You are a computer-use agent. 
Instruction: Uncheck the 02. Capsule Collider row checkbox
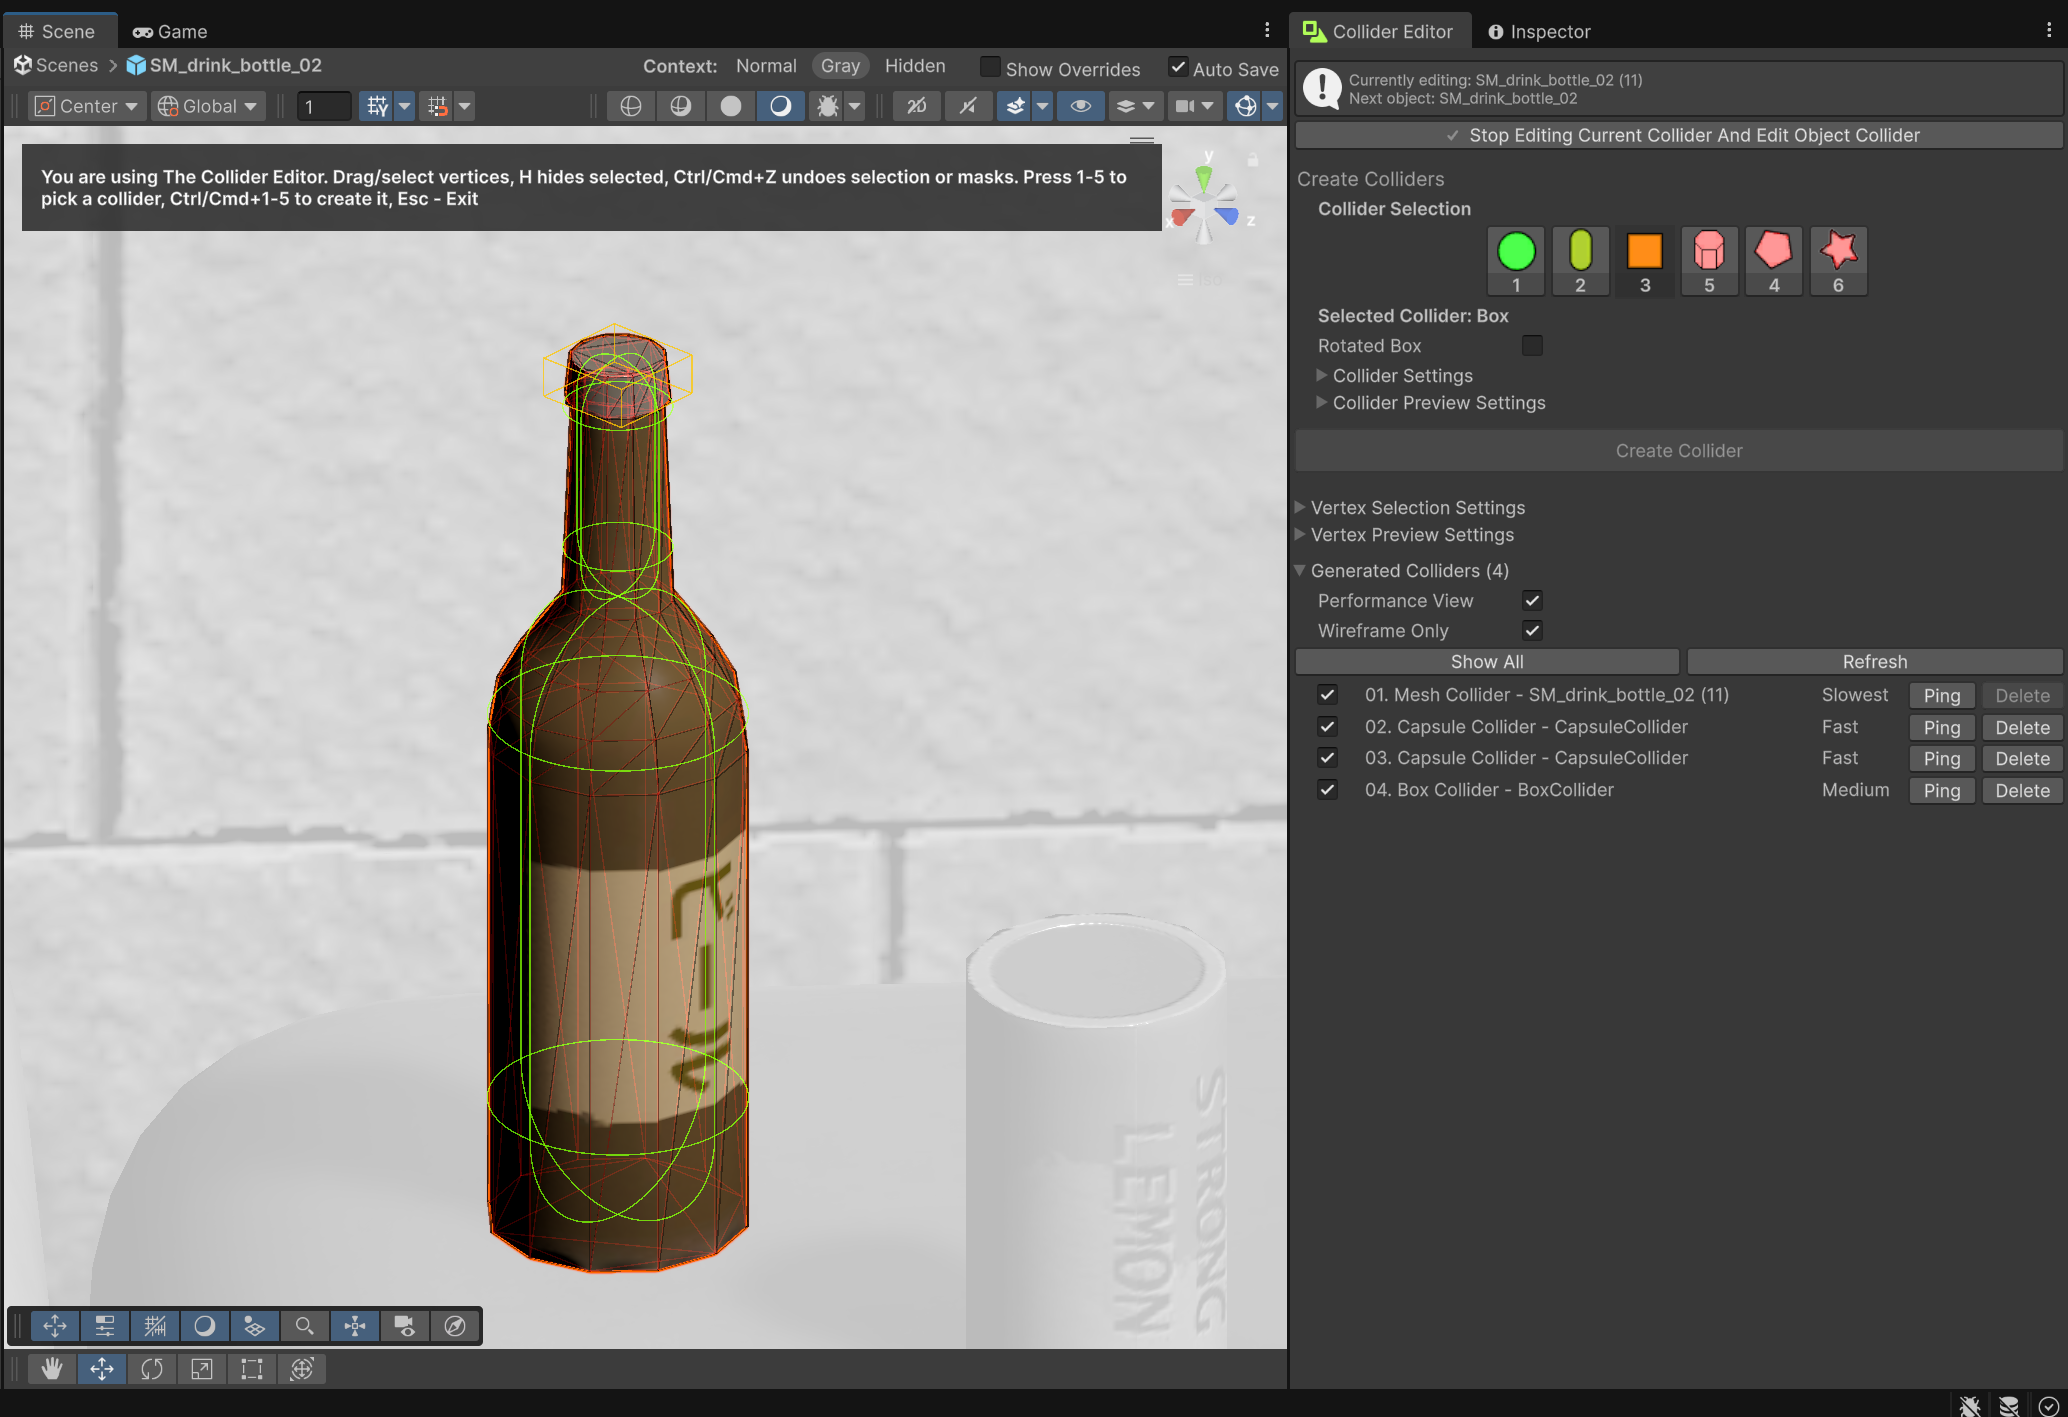(1327, 726)
